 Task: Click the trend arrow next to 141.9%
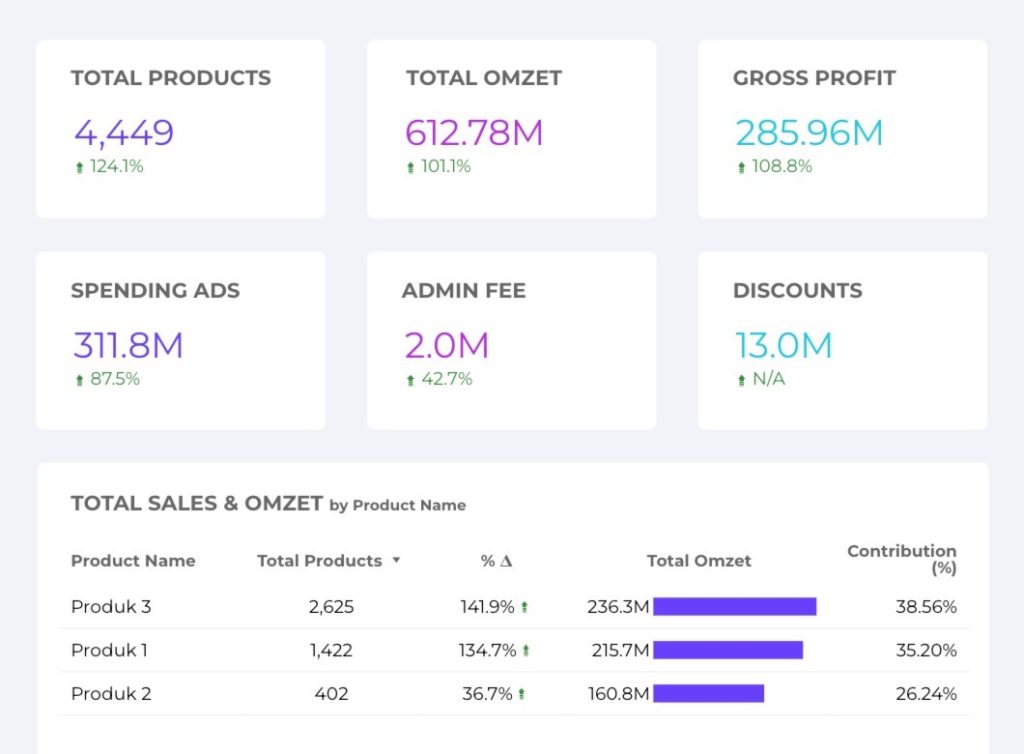(x=524, y=607)
